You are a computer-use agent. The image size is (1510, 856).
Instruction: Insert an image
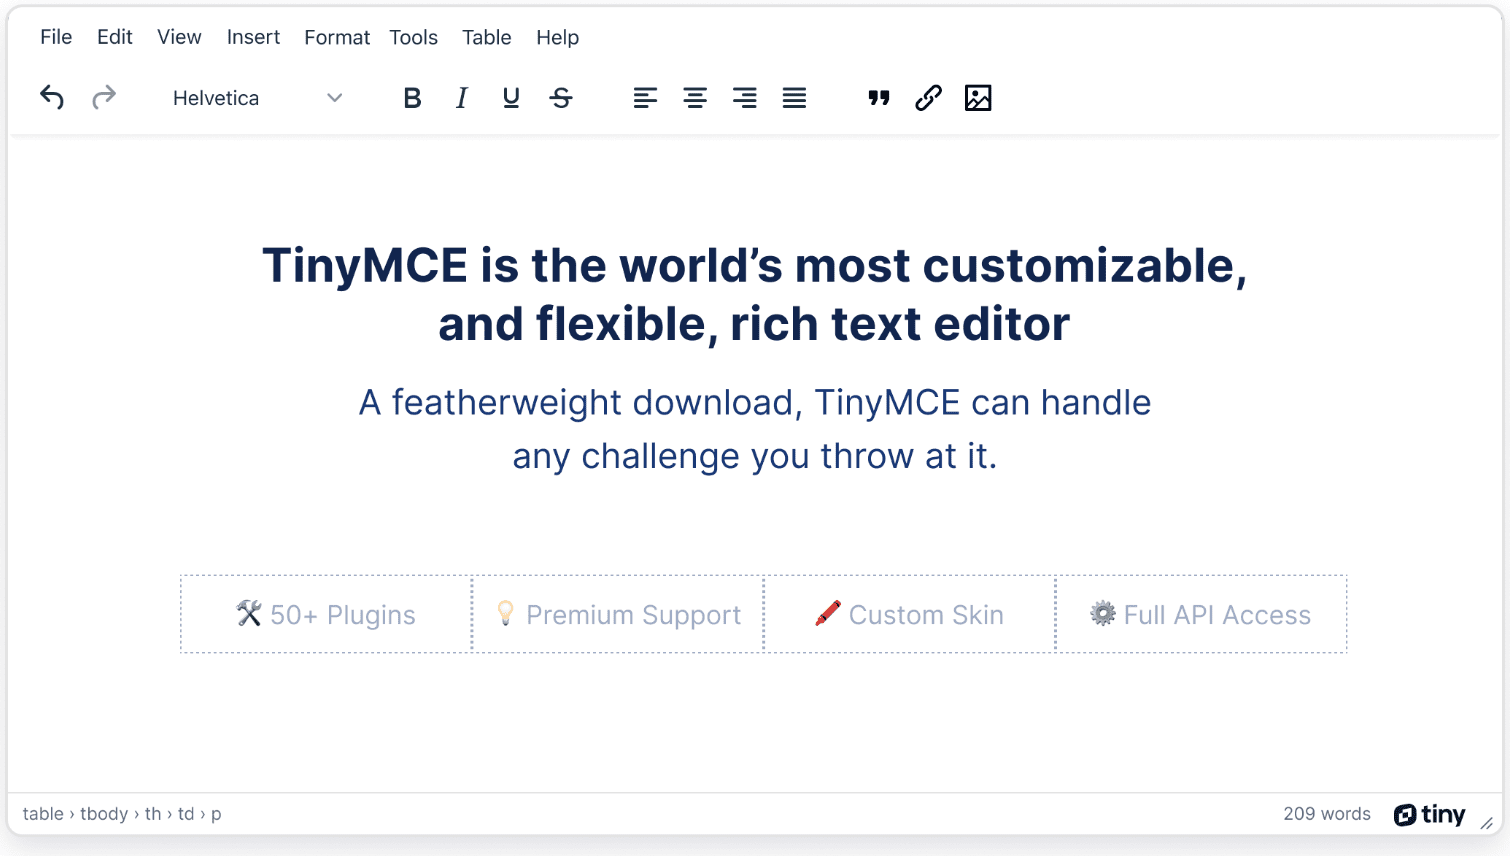coord(978,97)
